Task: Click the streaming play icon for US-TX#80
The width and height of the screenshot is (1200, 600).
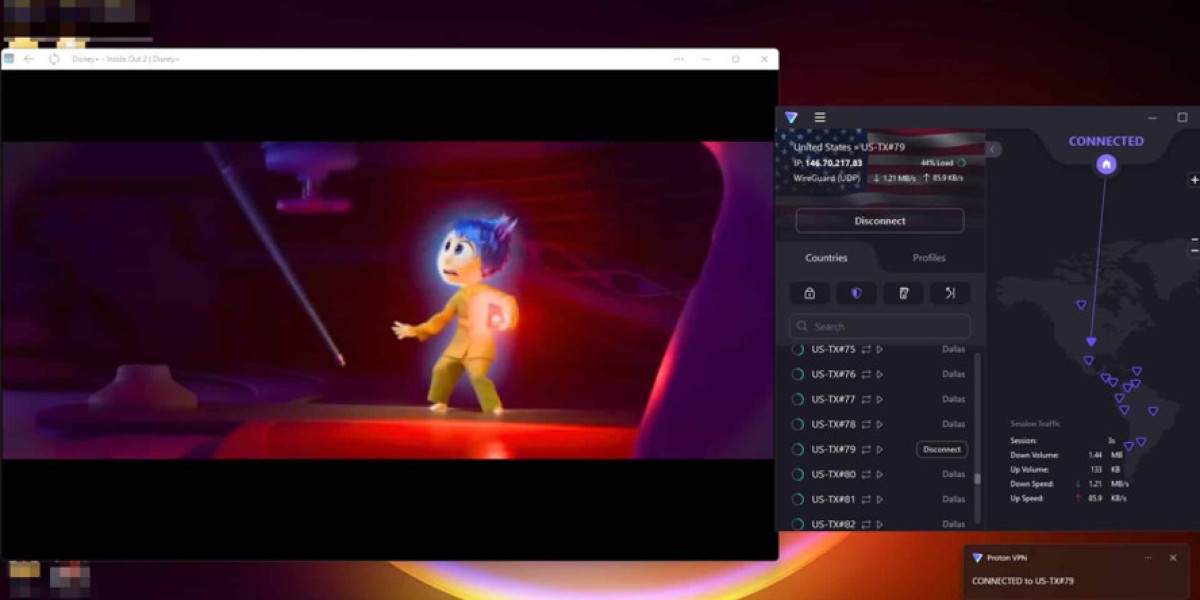Action: click(x=880, y=475)
